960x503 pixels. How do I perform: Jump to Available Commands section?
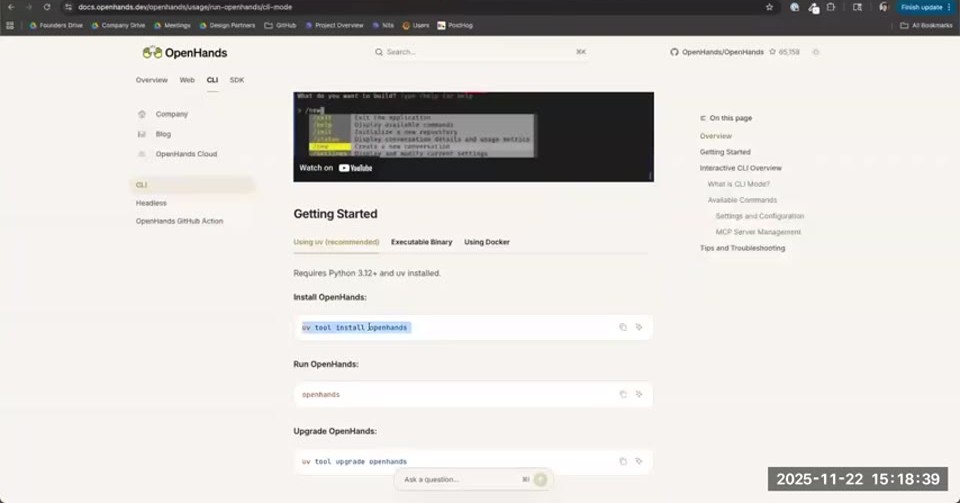742,200
